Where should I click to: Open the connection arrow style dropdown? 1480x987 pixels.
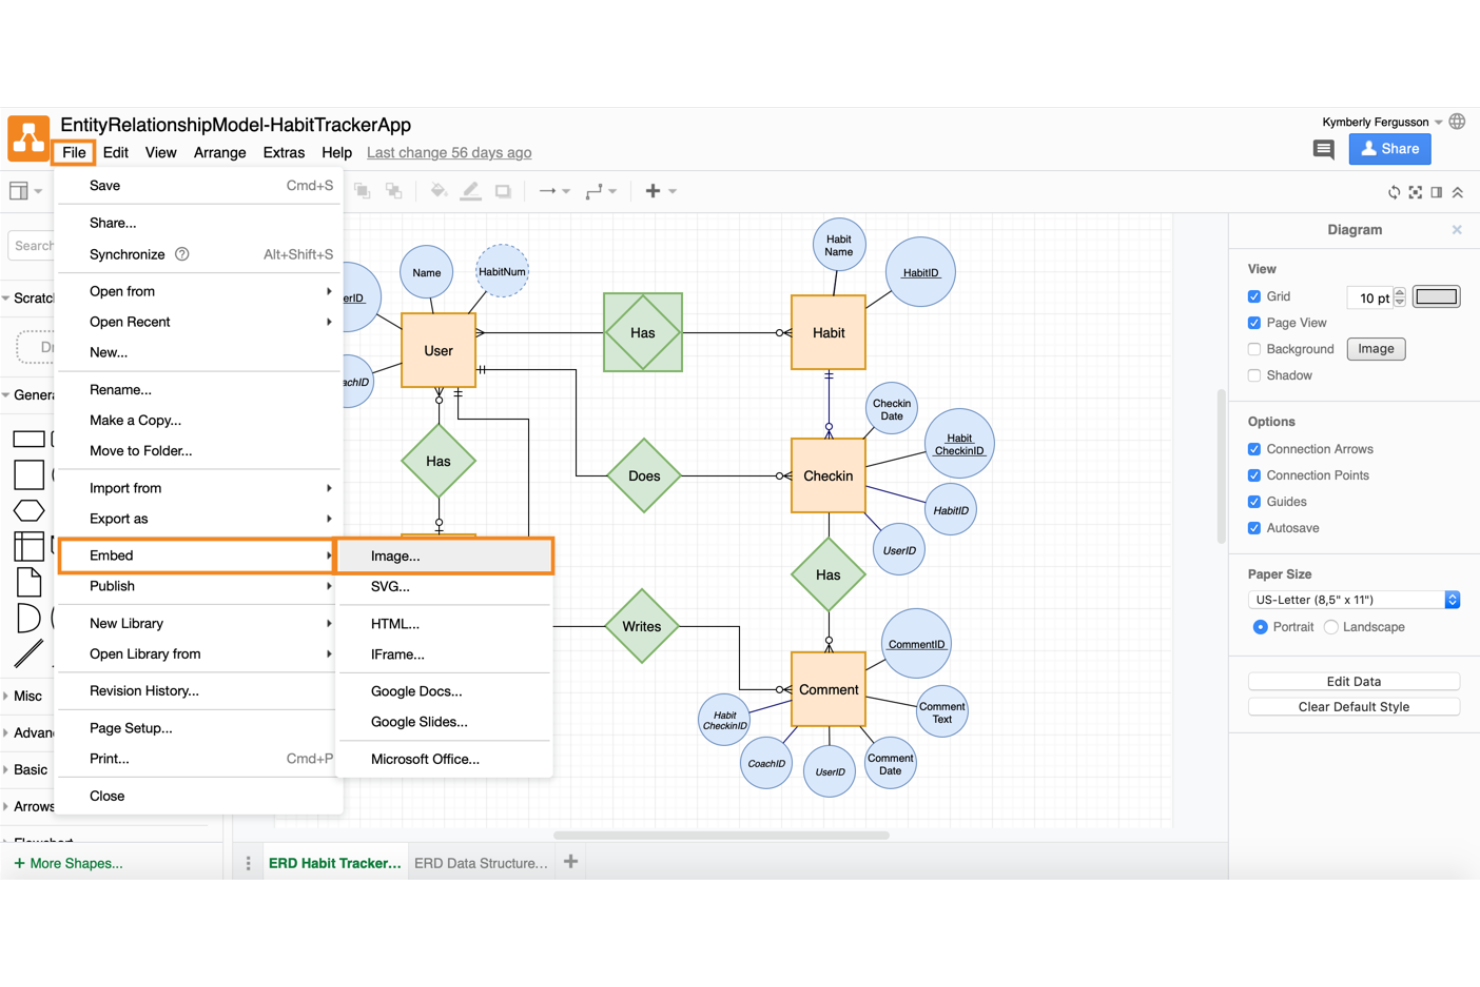(x=555, y=191)
